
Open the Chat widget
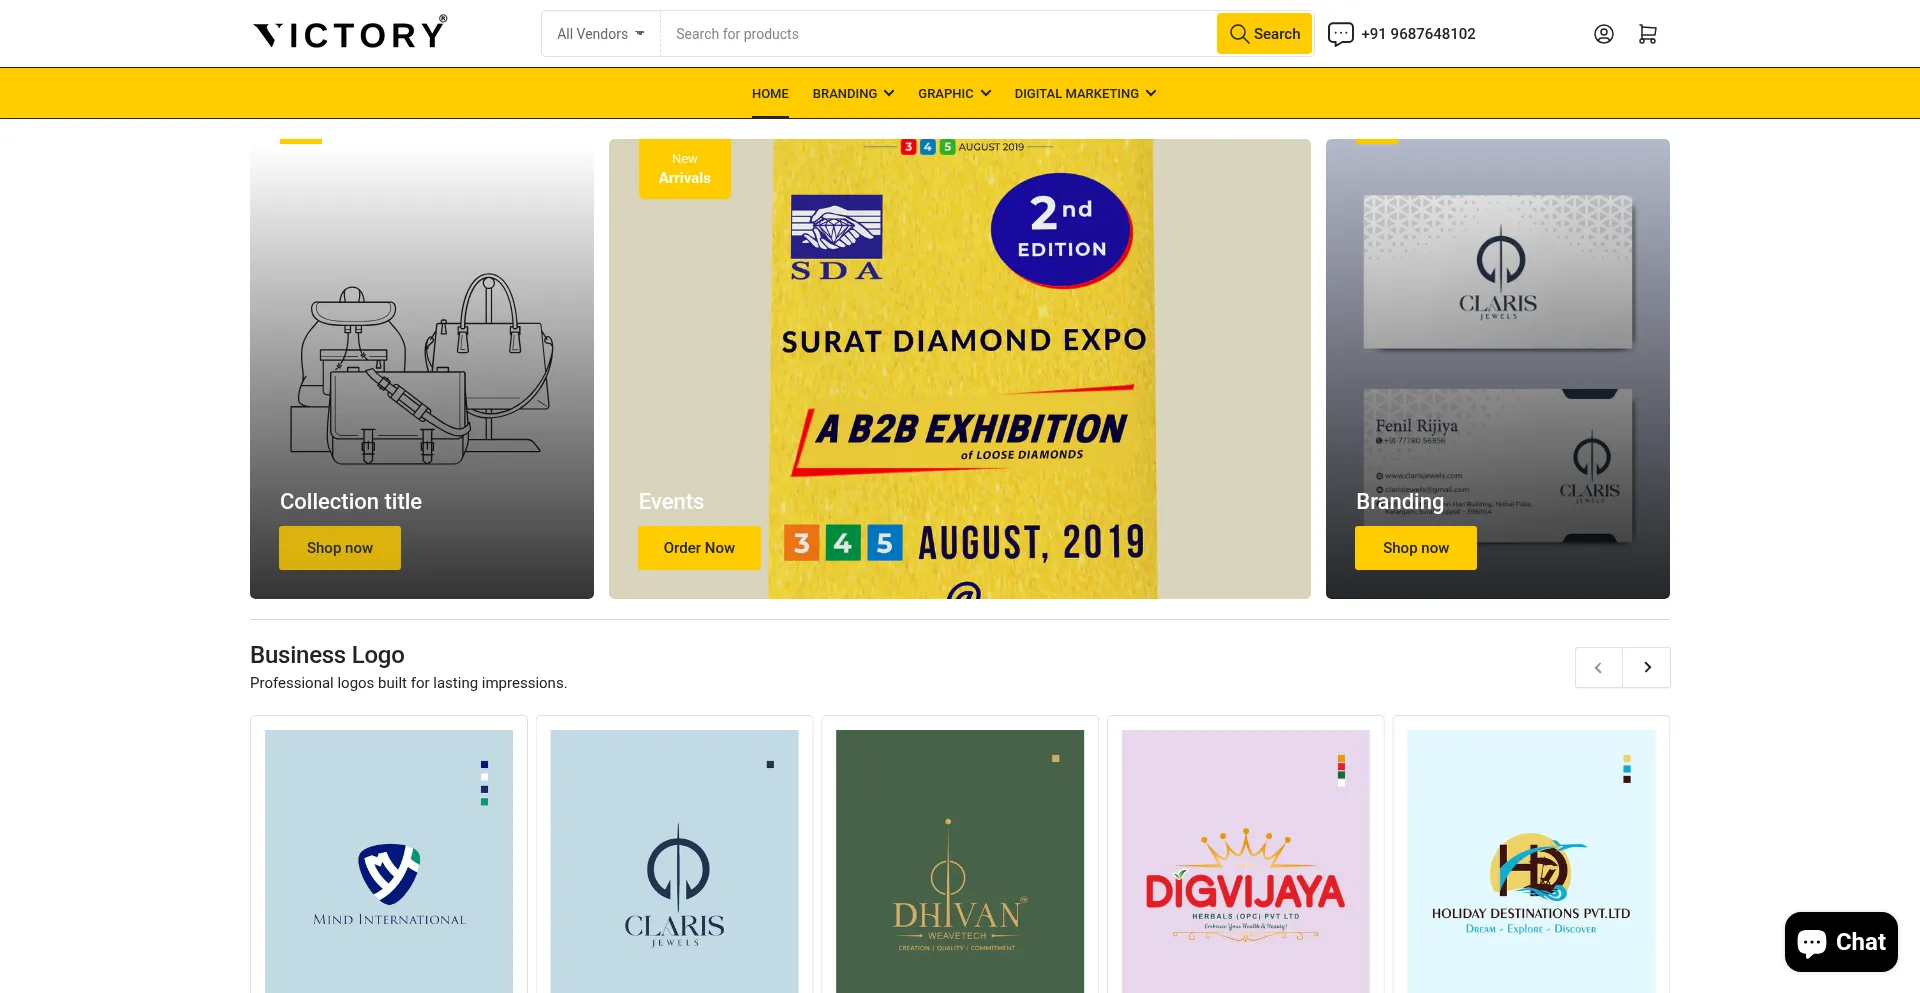tap(1841, 942)
